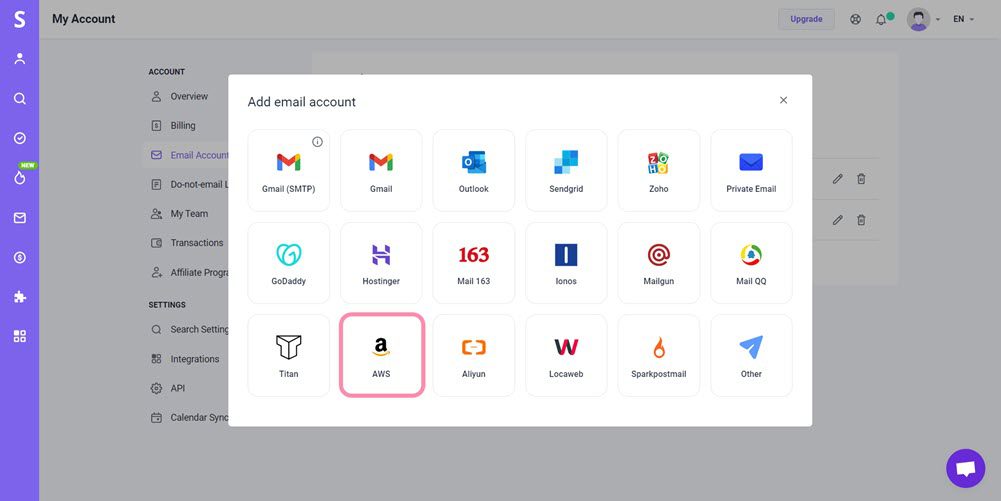Image resolution: width=1001 pixels, height=501 pixels.
Task: Close the Add email account dialog
Action: click(x=783, y=100)
